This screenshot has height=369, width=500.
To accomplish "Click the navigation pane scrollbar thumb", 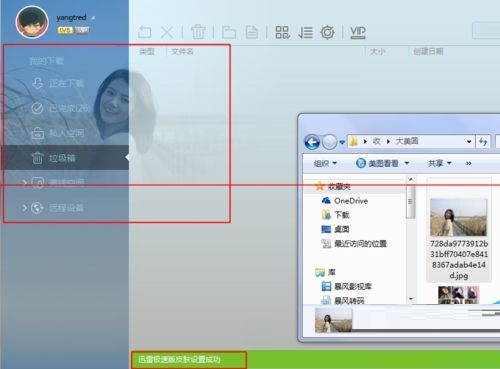I will (x=411, y=202).
